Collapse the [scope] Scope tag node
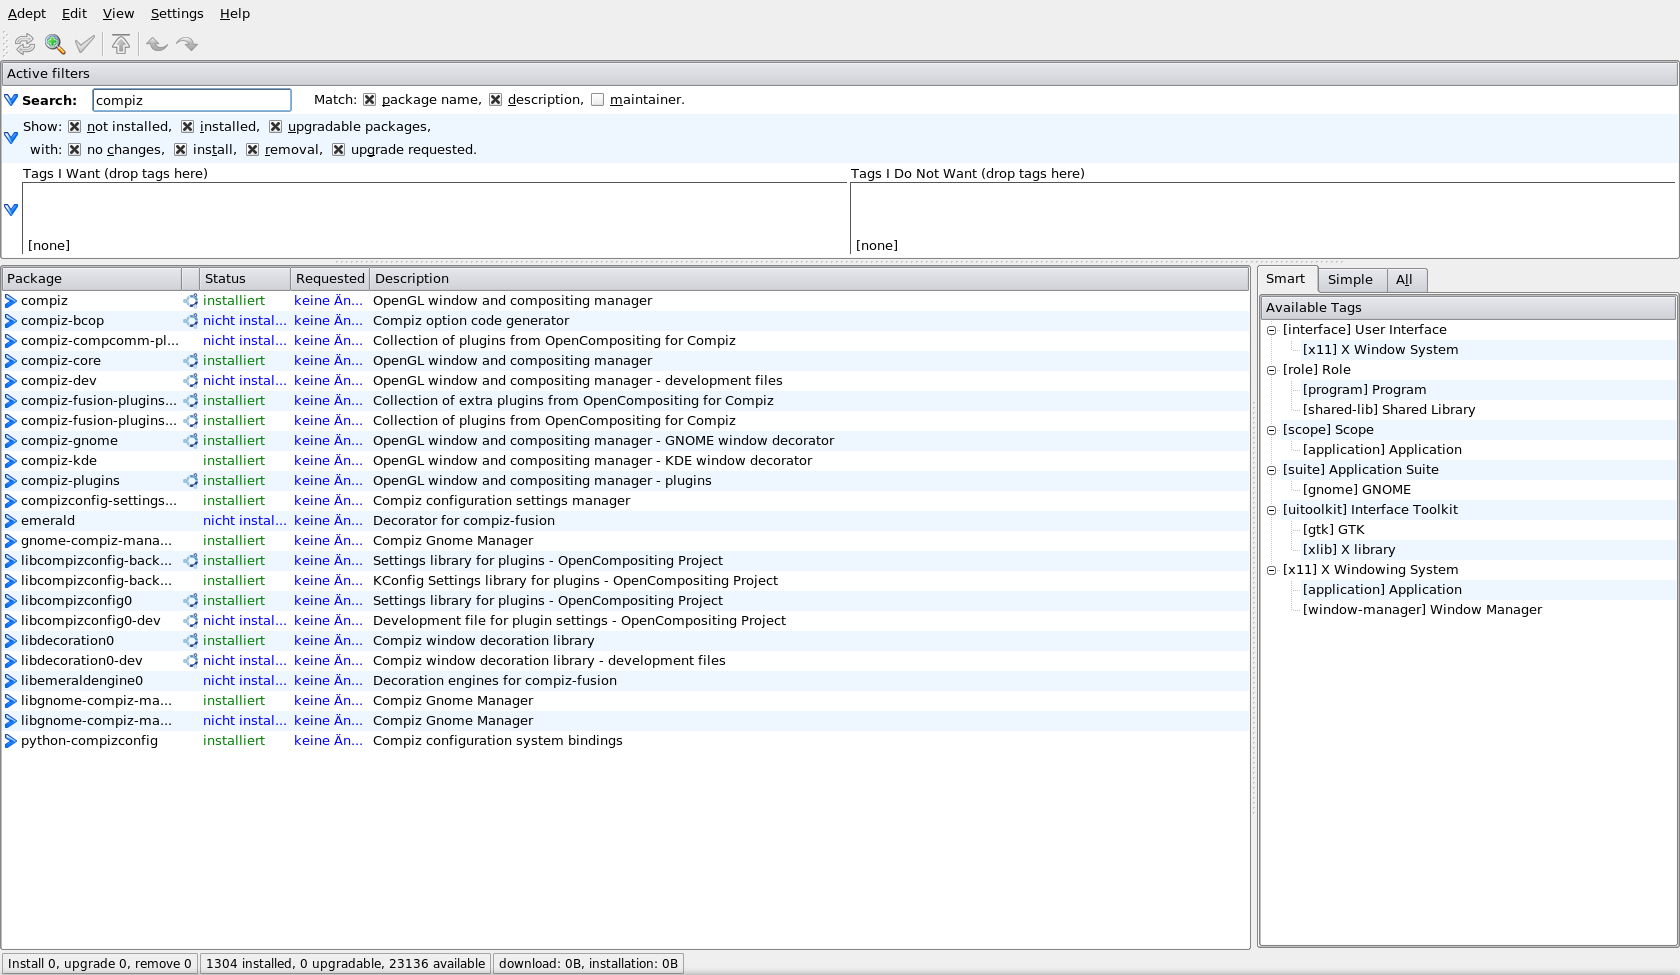This screenshot has width=1680, height=975. point(1272,430)
